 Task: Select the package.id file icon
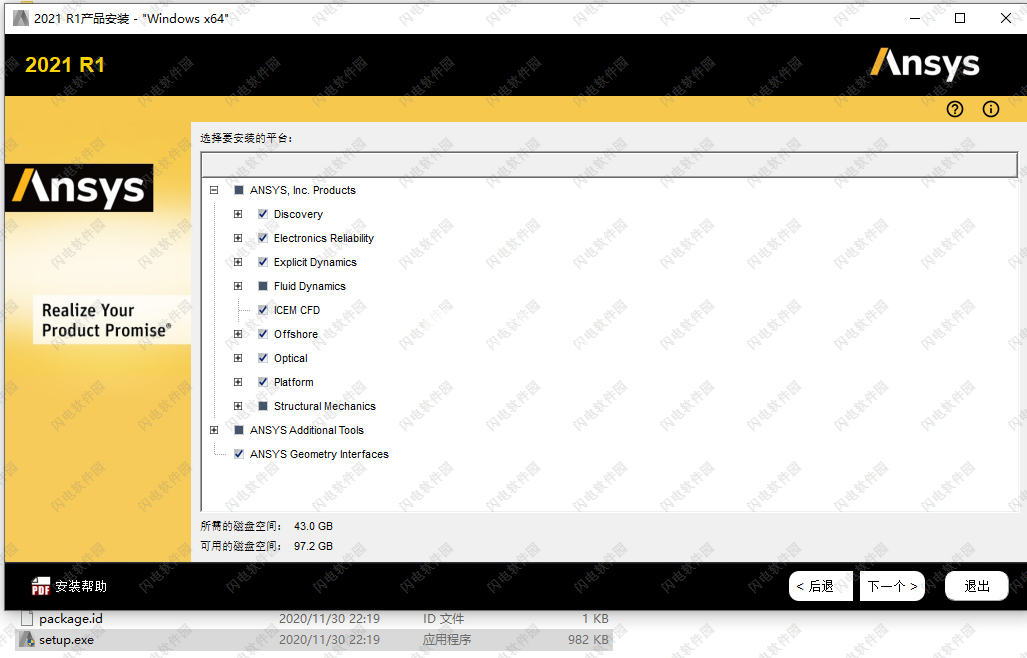(x=27, y=619)
